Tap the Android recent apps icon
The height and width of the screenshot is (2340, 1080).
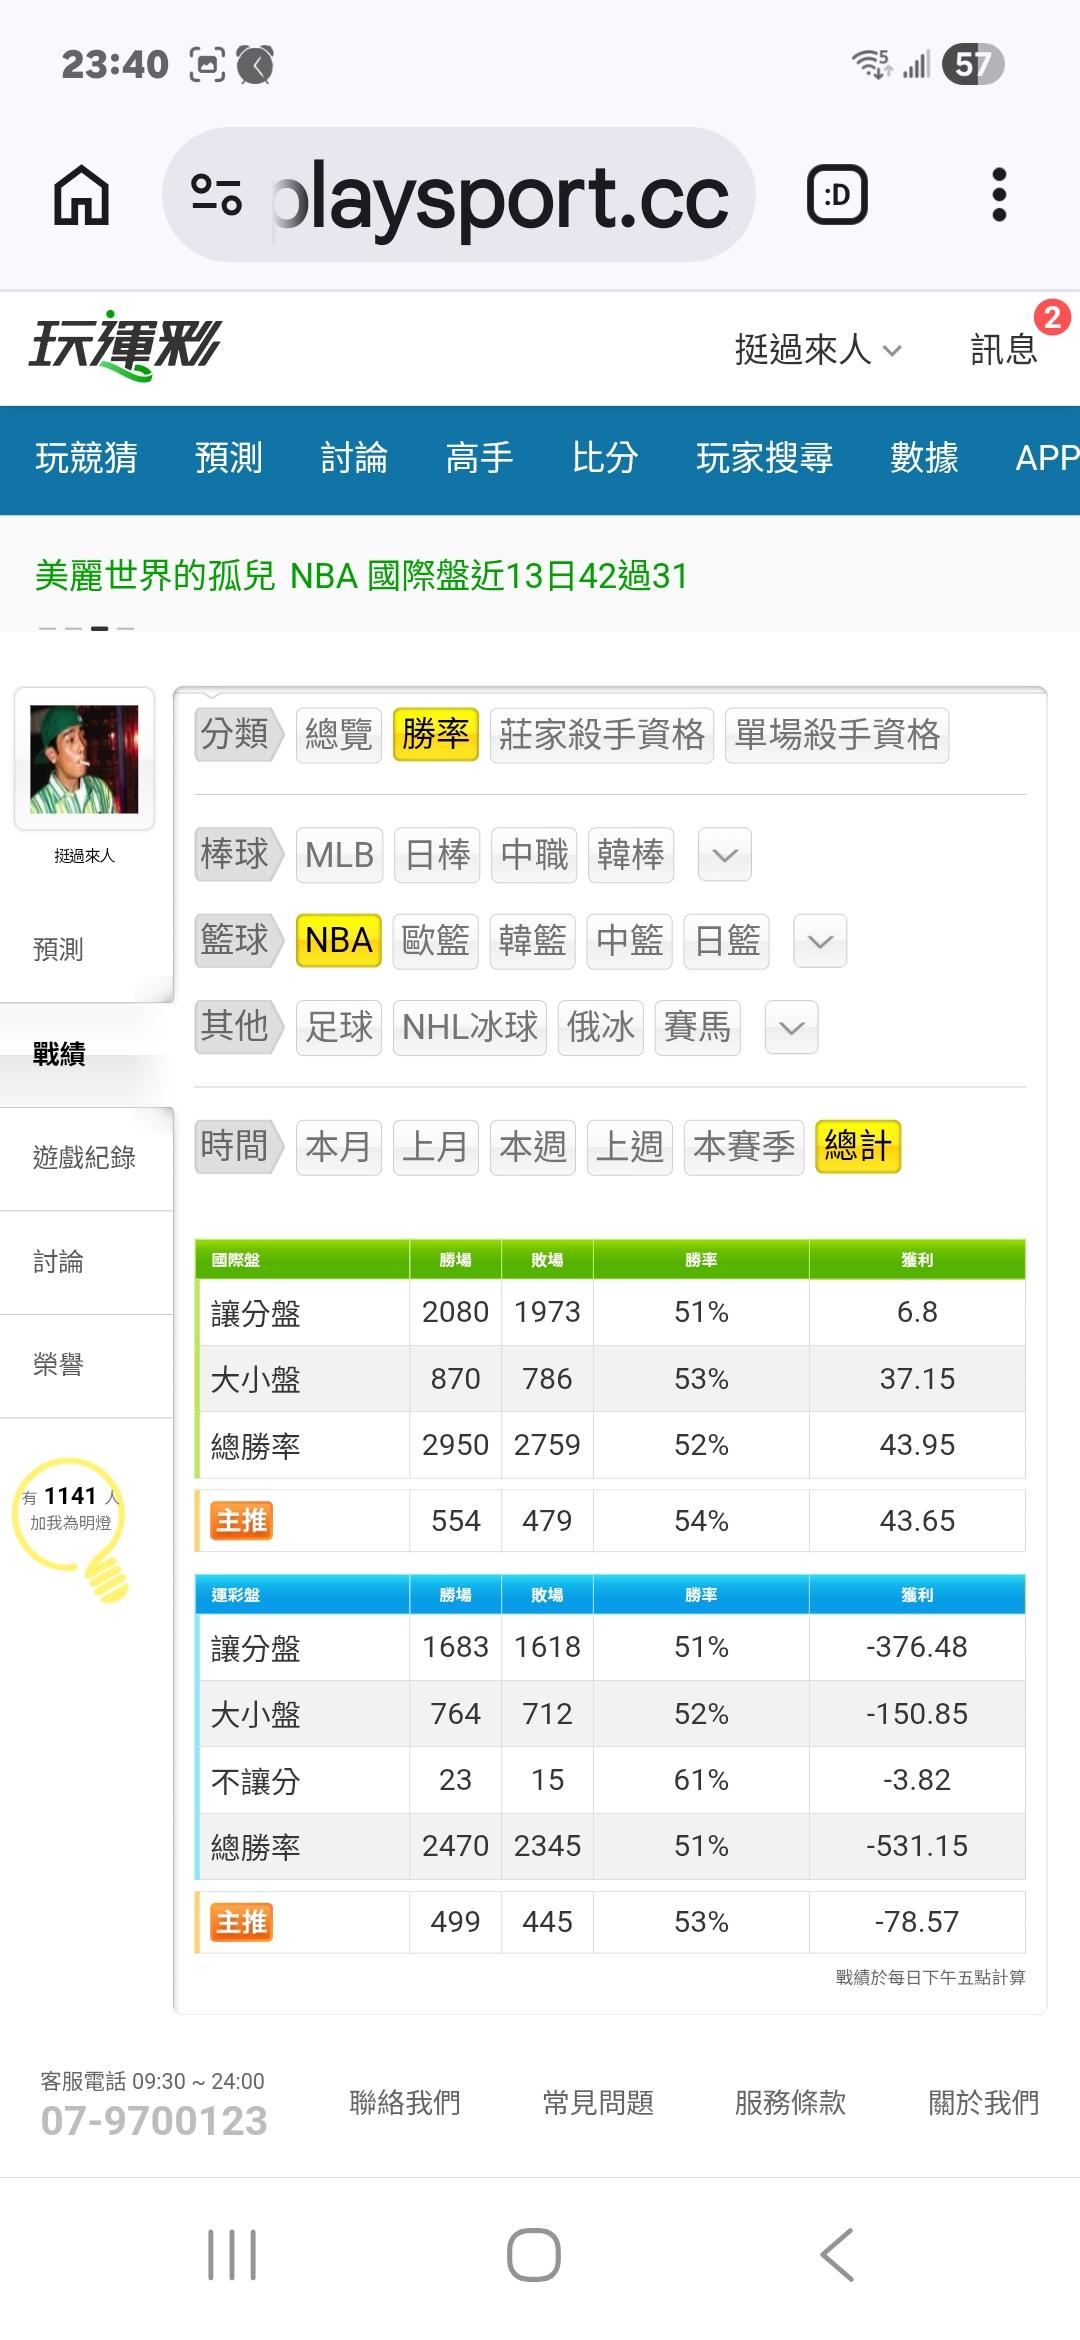click(x=232, y=2255)
